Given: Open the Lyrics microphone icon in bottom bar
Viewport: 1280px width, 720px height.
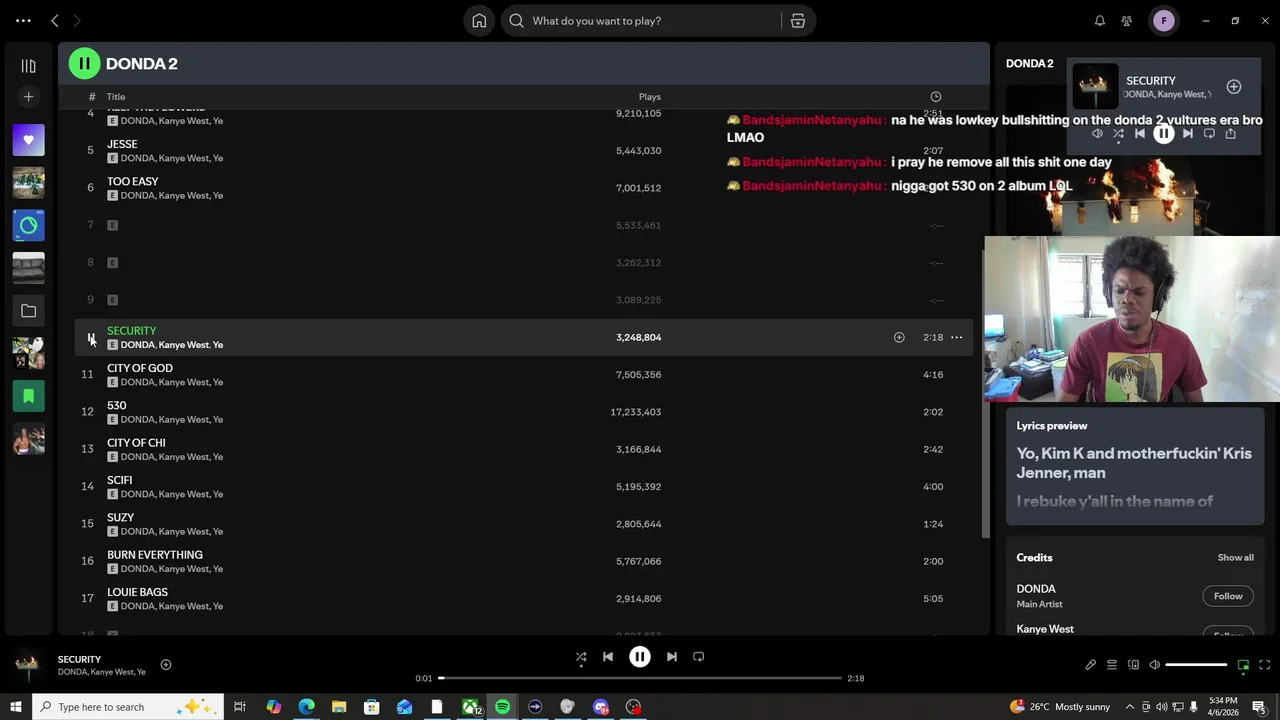Looking at the screenshot, I should (x=1090, y=665).
